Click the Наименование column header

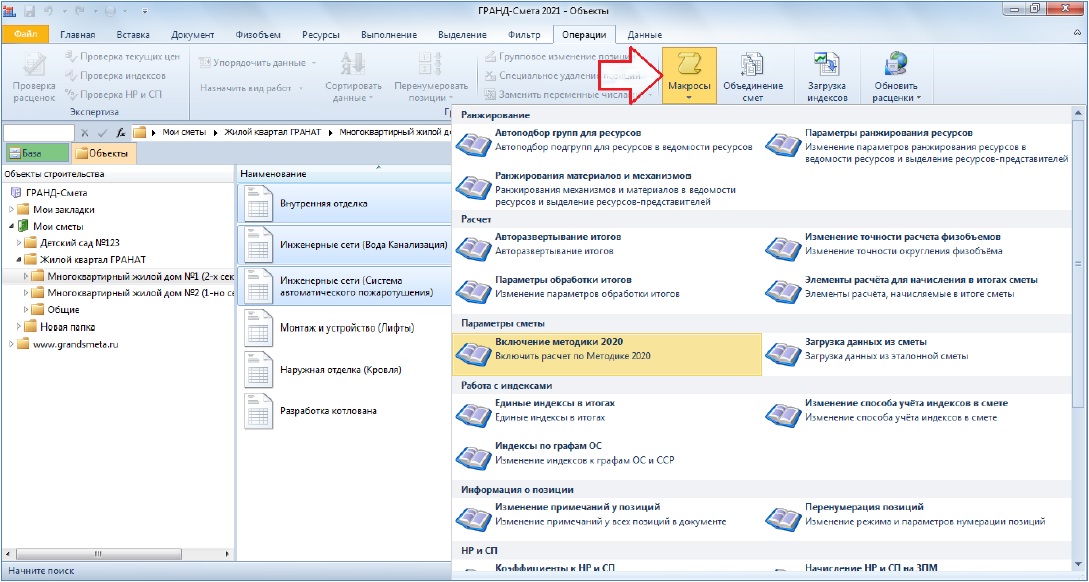point(344,174)
